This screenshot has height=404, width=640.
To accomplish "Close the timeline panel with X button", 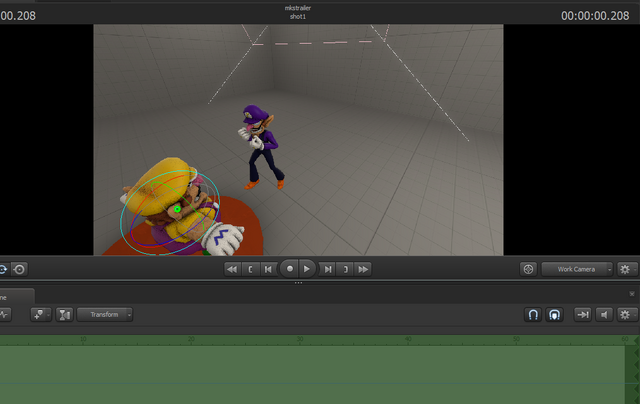I will 632,294.
